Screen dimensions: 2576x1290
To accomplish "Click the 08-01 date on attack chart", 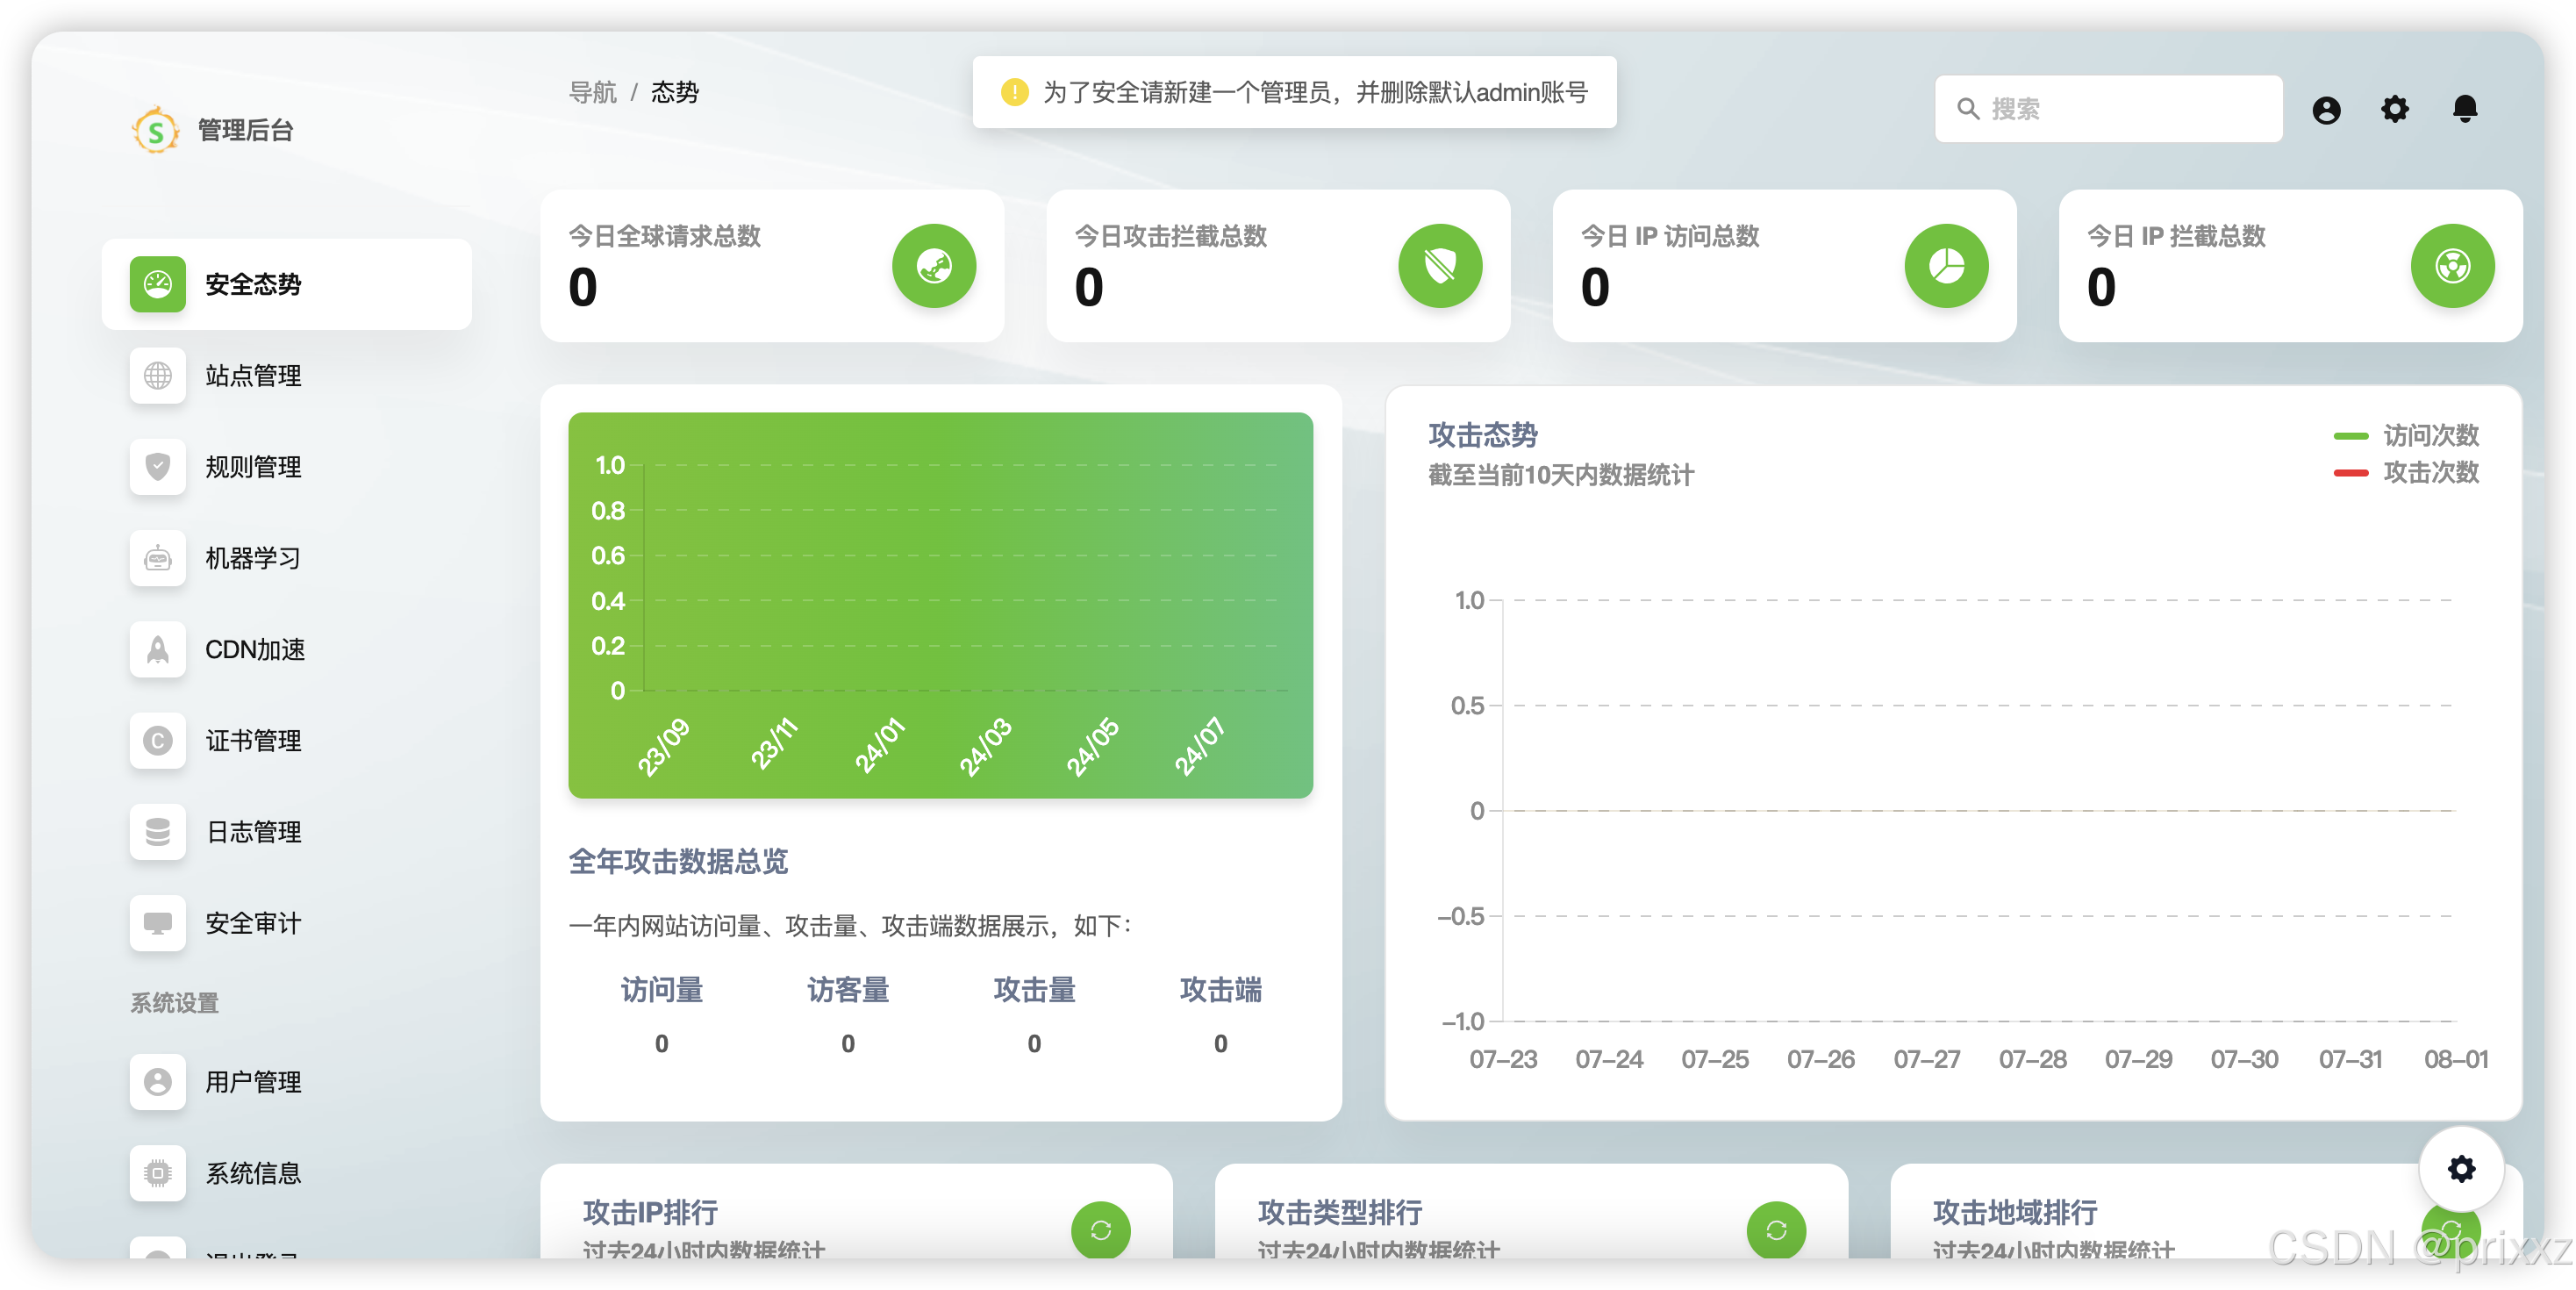I will (2455, 1059).
